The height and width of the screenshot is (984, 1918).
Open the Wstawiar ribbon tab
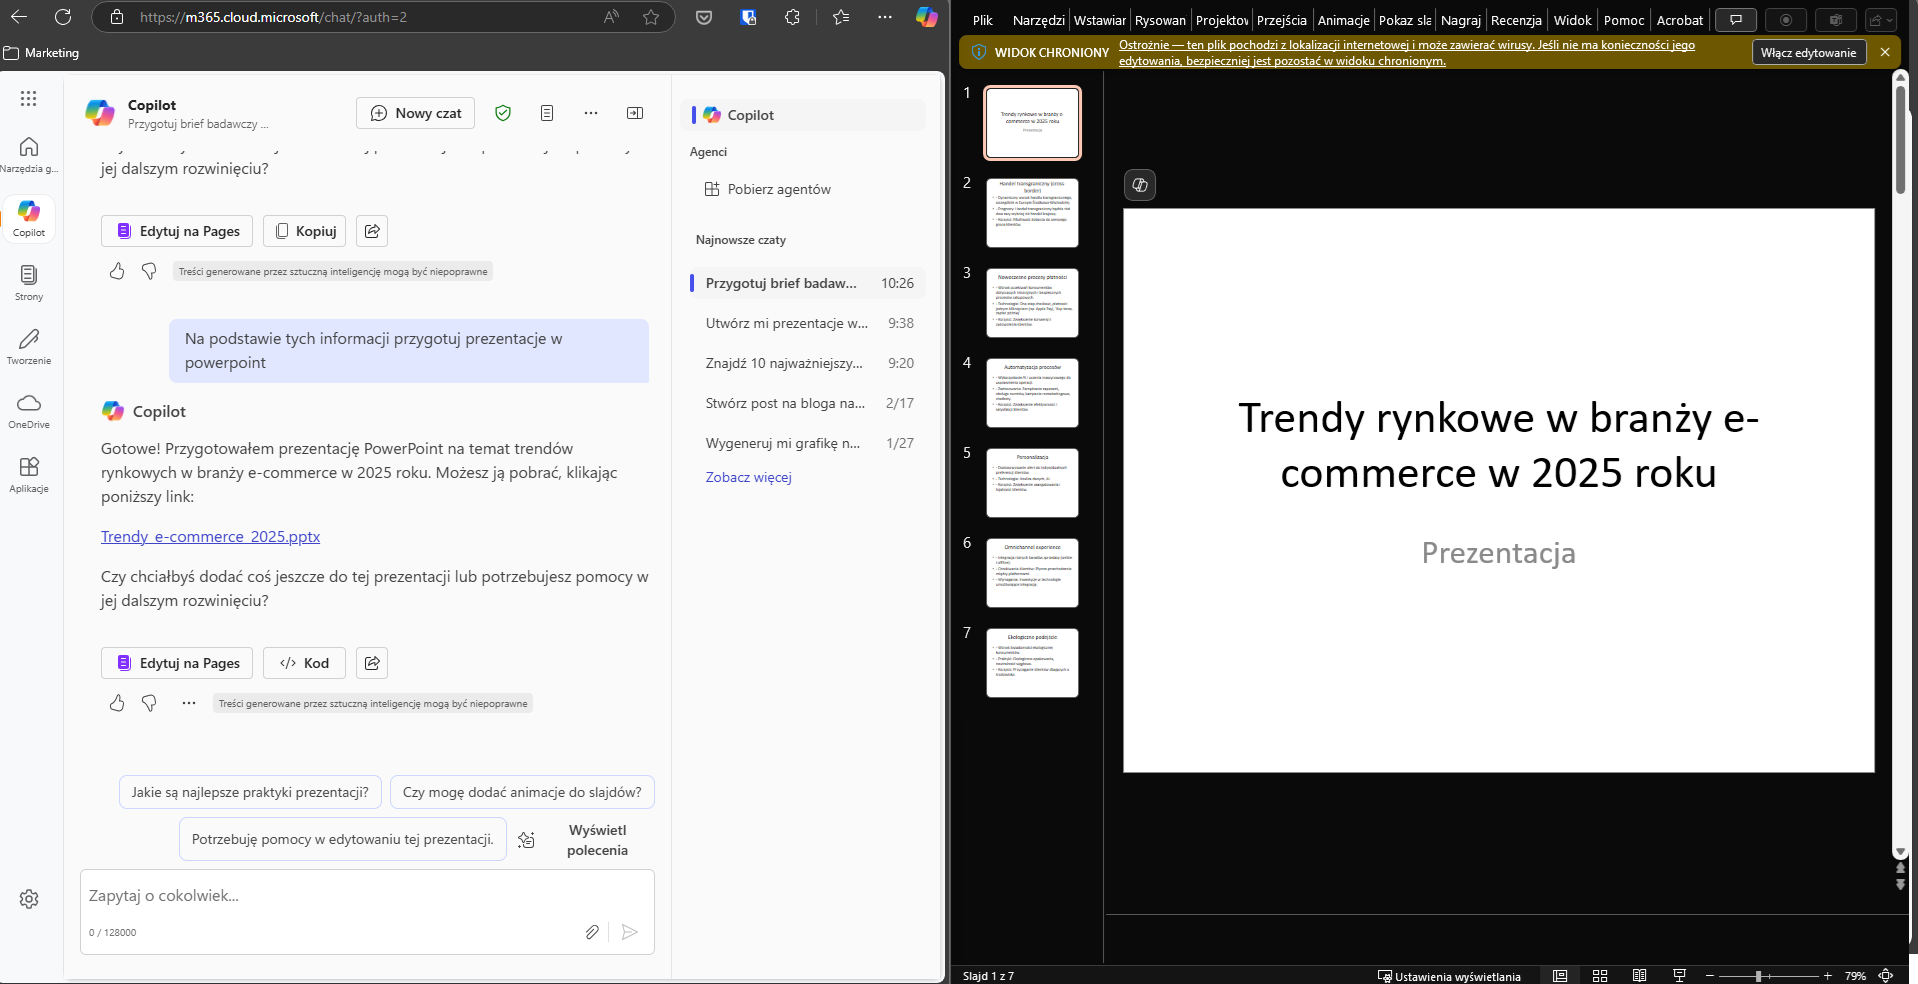coord(1099,20)
